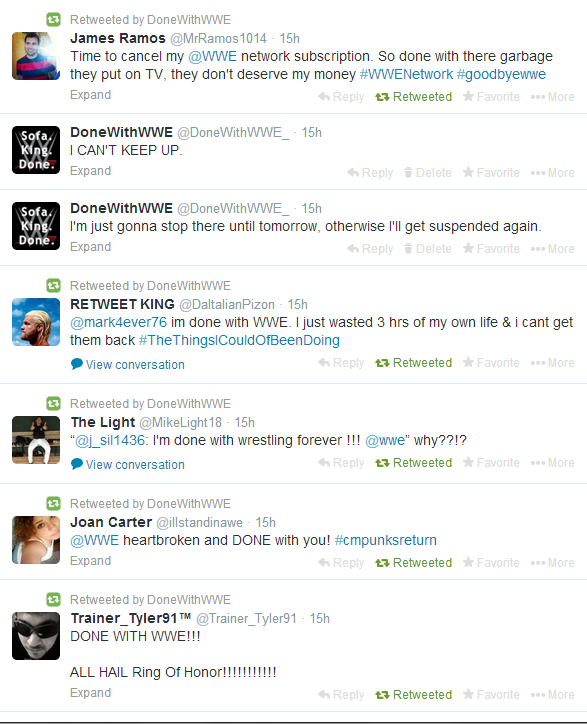Delete the "I CAN'T KEEP UP." tweet

pos(428,172)
